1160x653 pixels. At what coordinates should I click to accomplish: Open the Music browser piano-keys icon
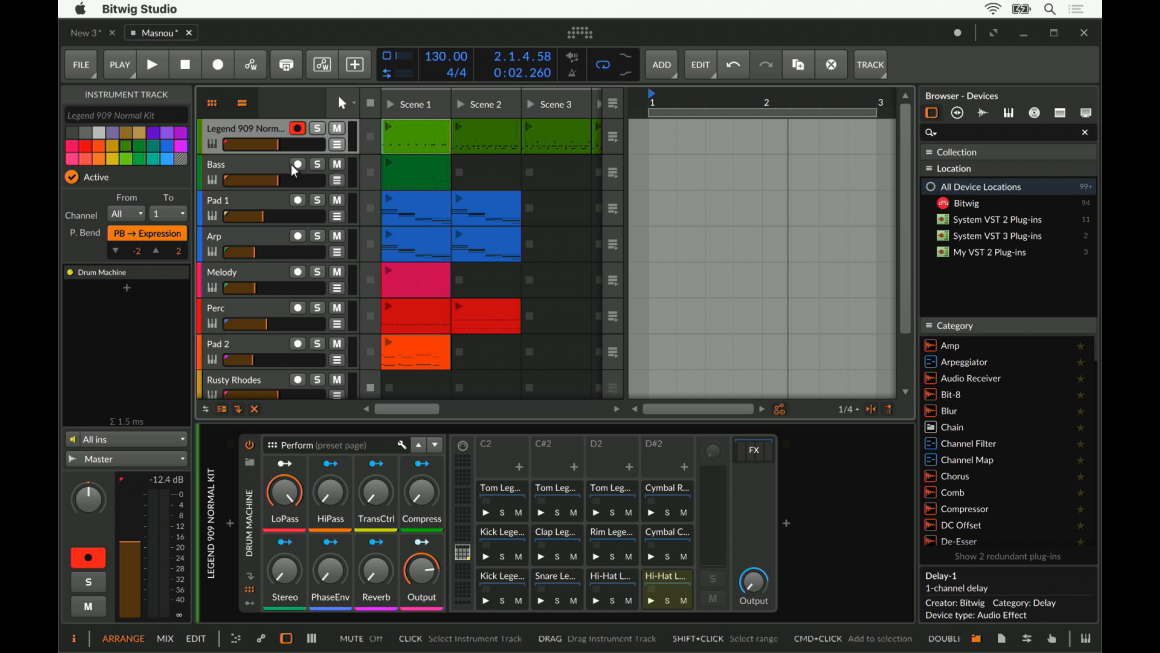pyautogui.click(x=1008, y=113)
